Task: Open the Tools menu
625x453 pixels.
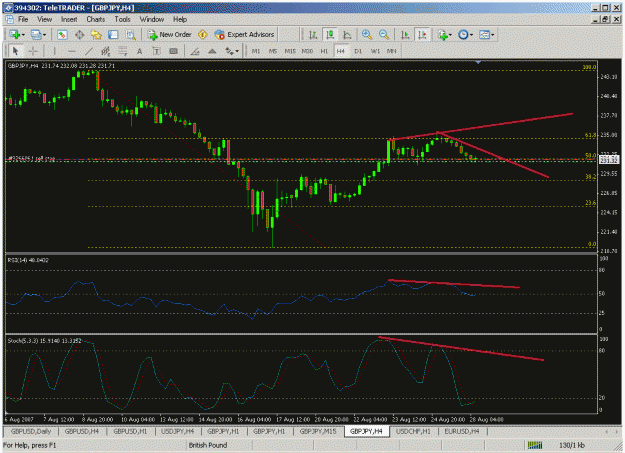Action: point(122,19)
